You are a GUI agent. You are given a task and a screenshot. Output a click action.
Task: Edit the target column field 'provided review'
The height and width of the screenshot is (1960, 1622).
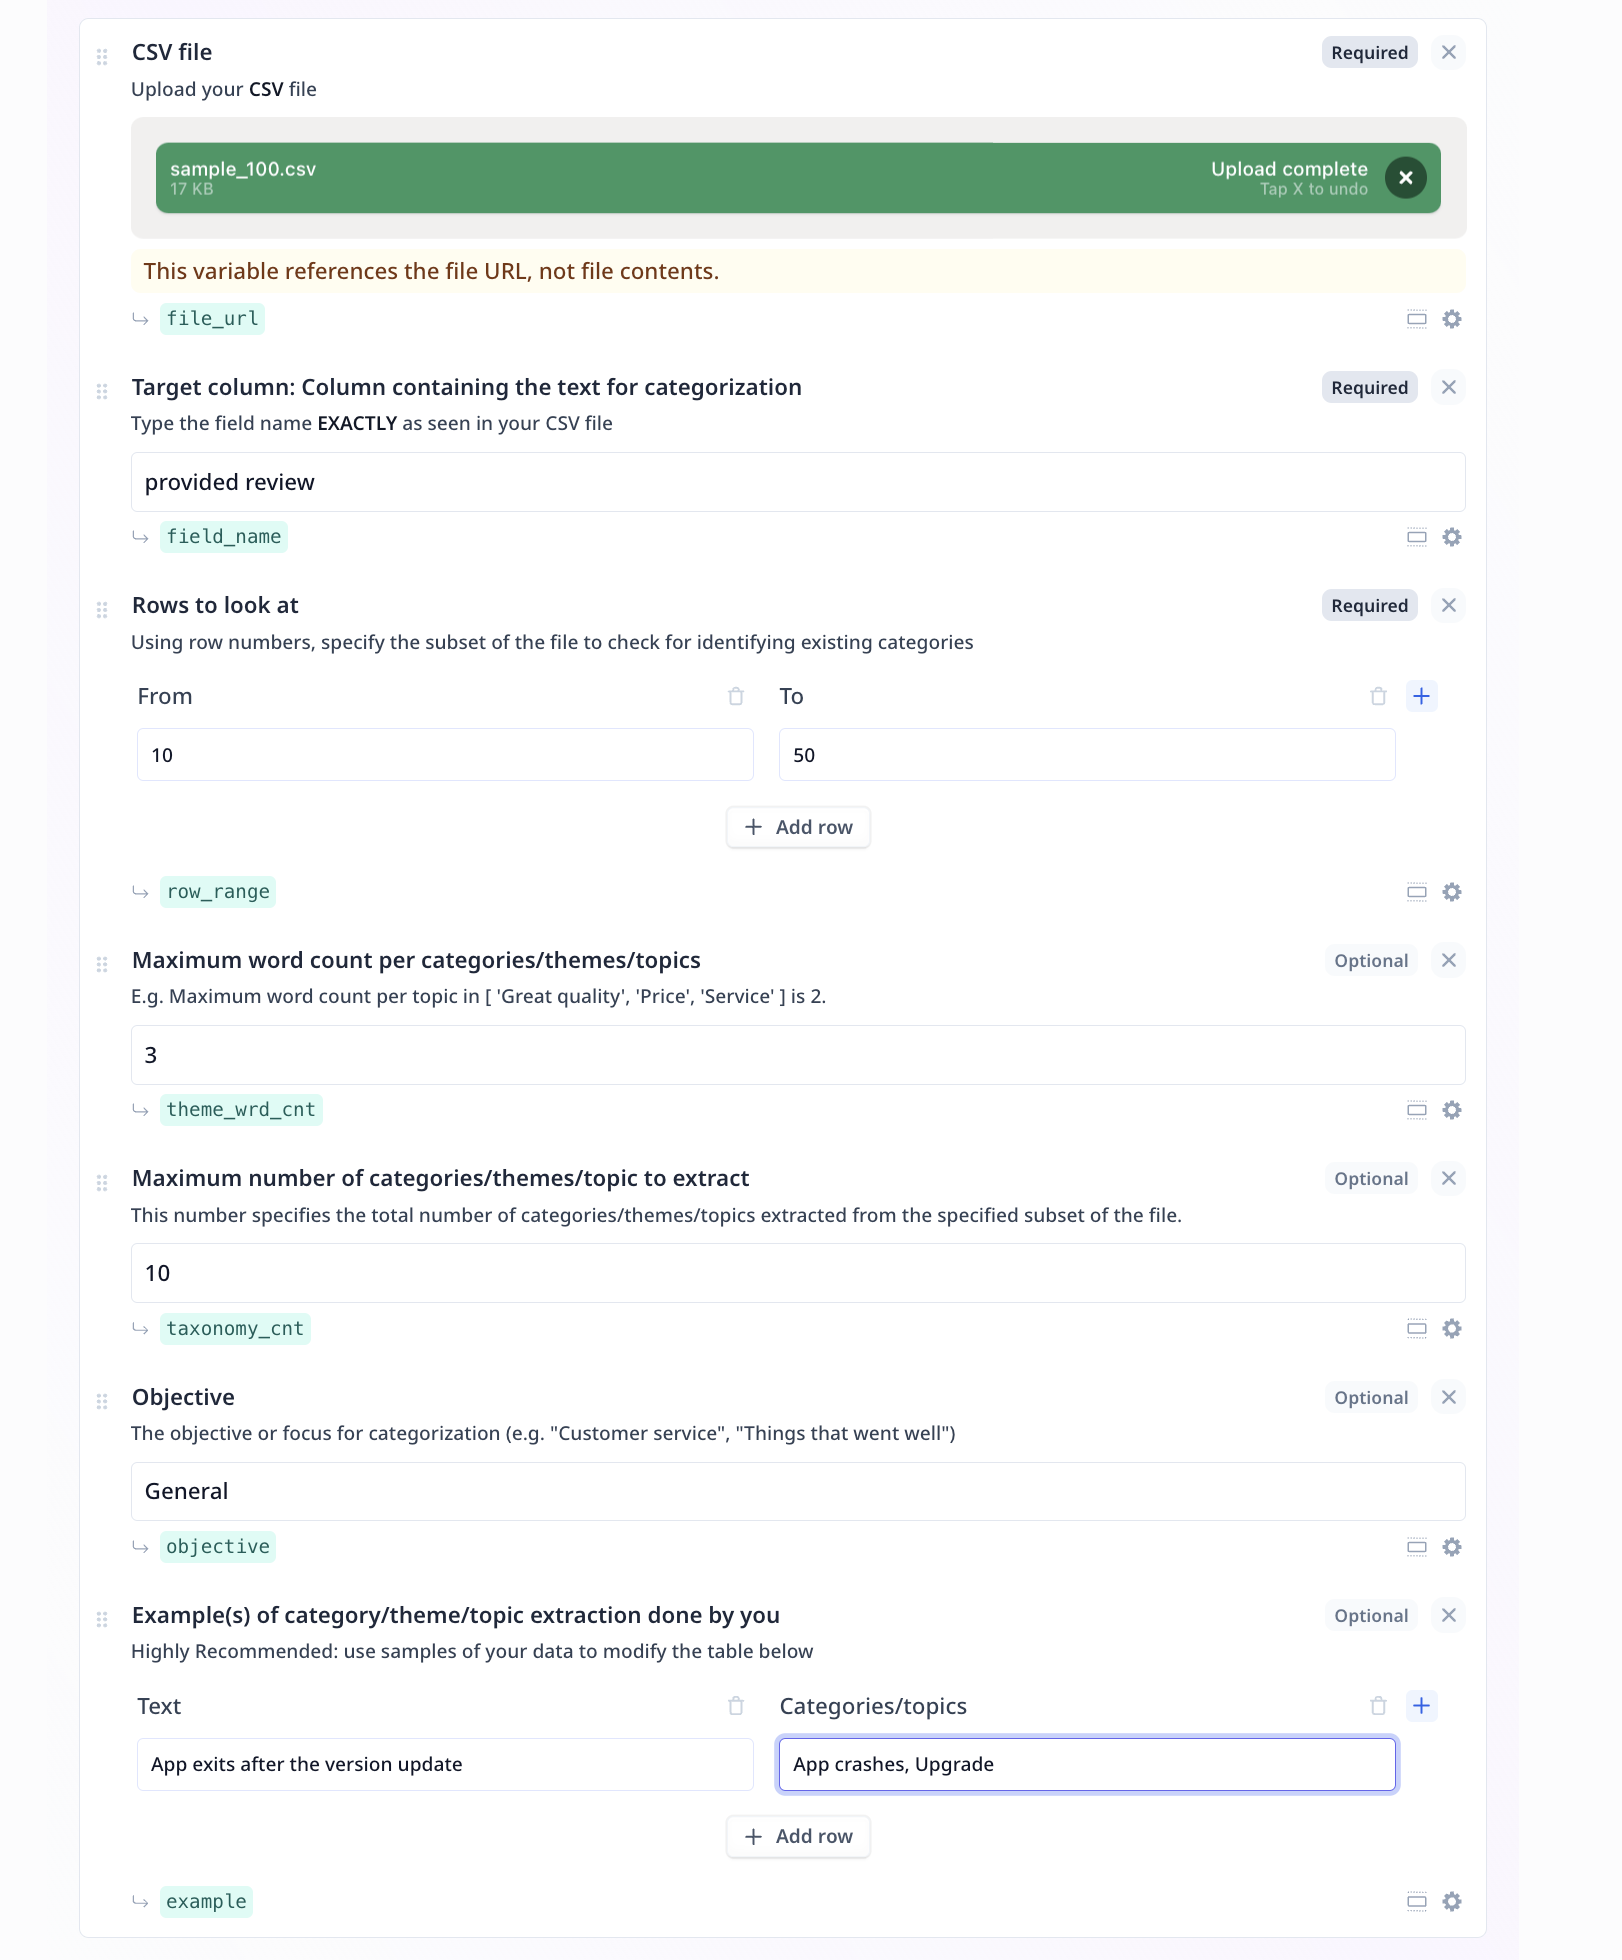pos(798,482)
